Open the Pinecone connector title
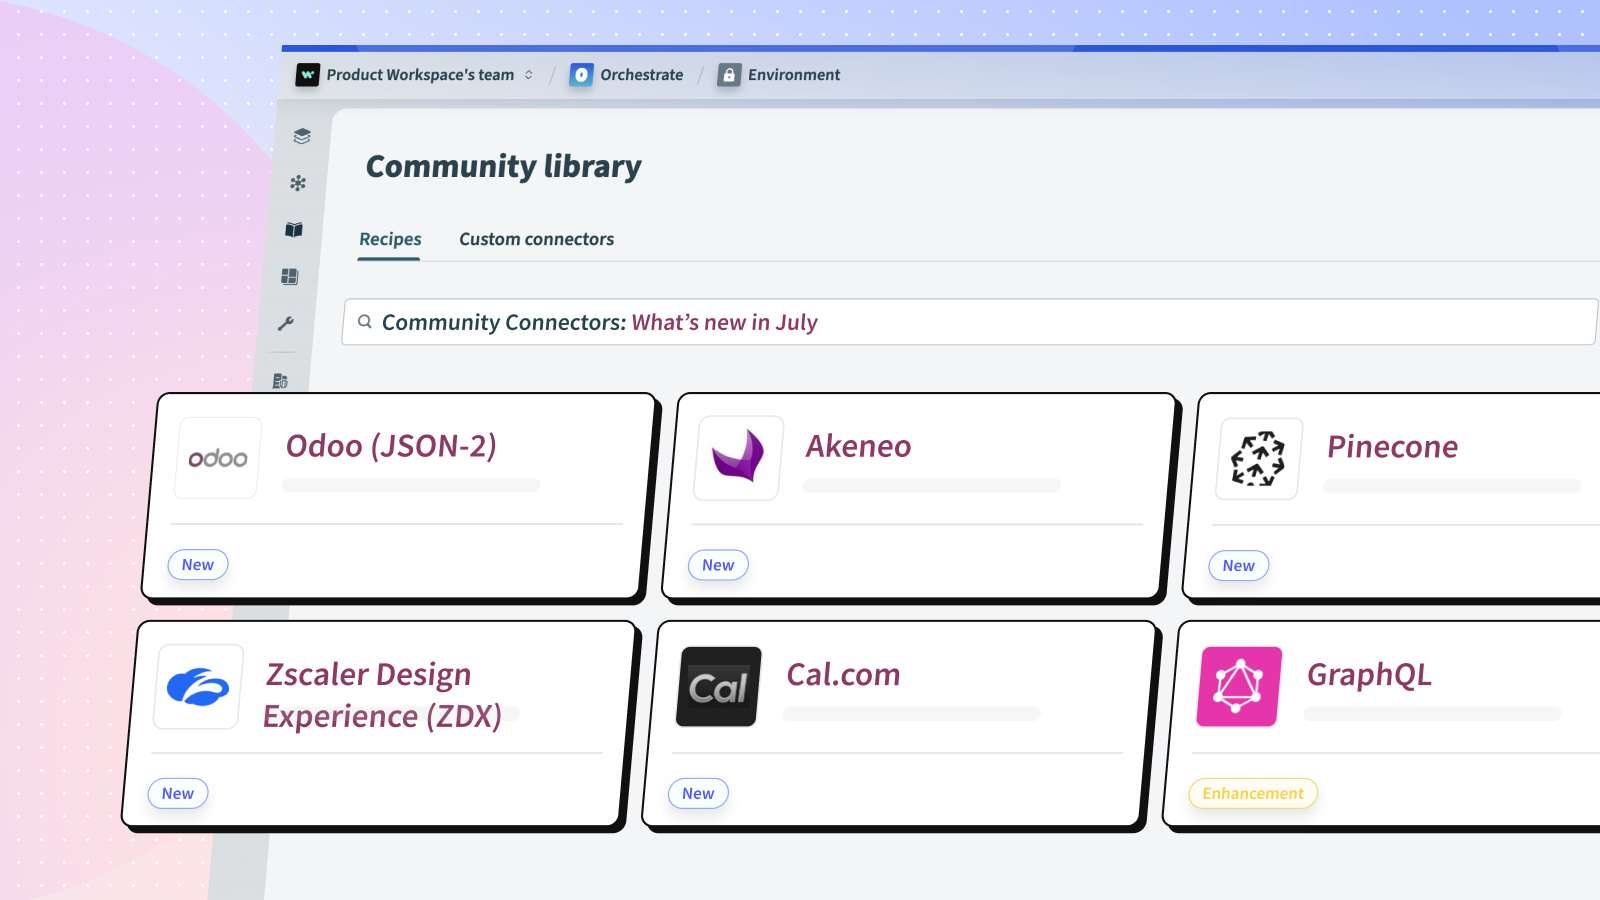 (1392, 447)
